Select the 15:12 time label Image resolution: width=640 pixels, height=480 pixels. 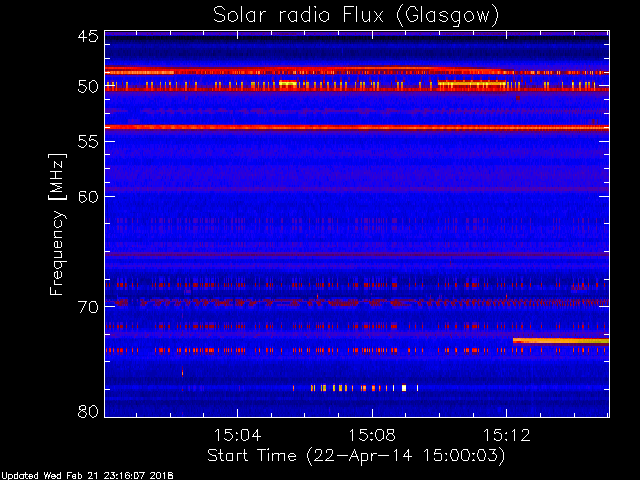[x=507, y=435]
